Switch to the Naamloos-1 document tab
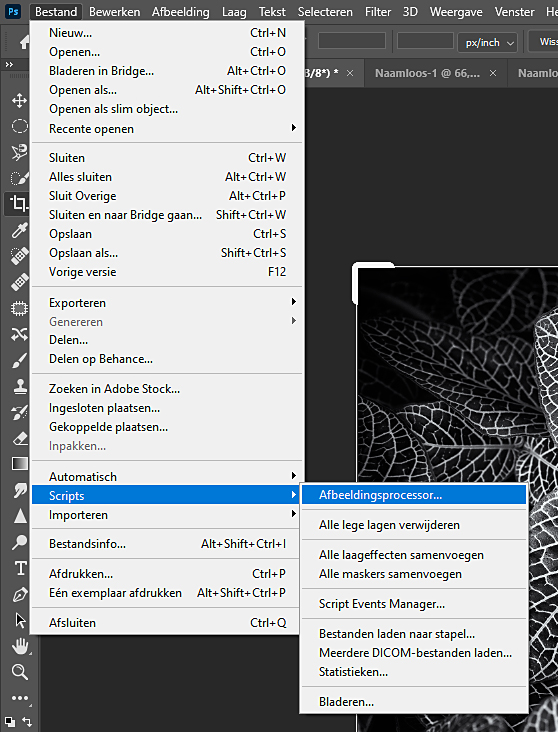 [427, 73]
